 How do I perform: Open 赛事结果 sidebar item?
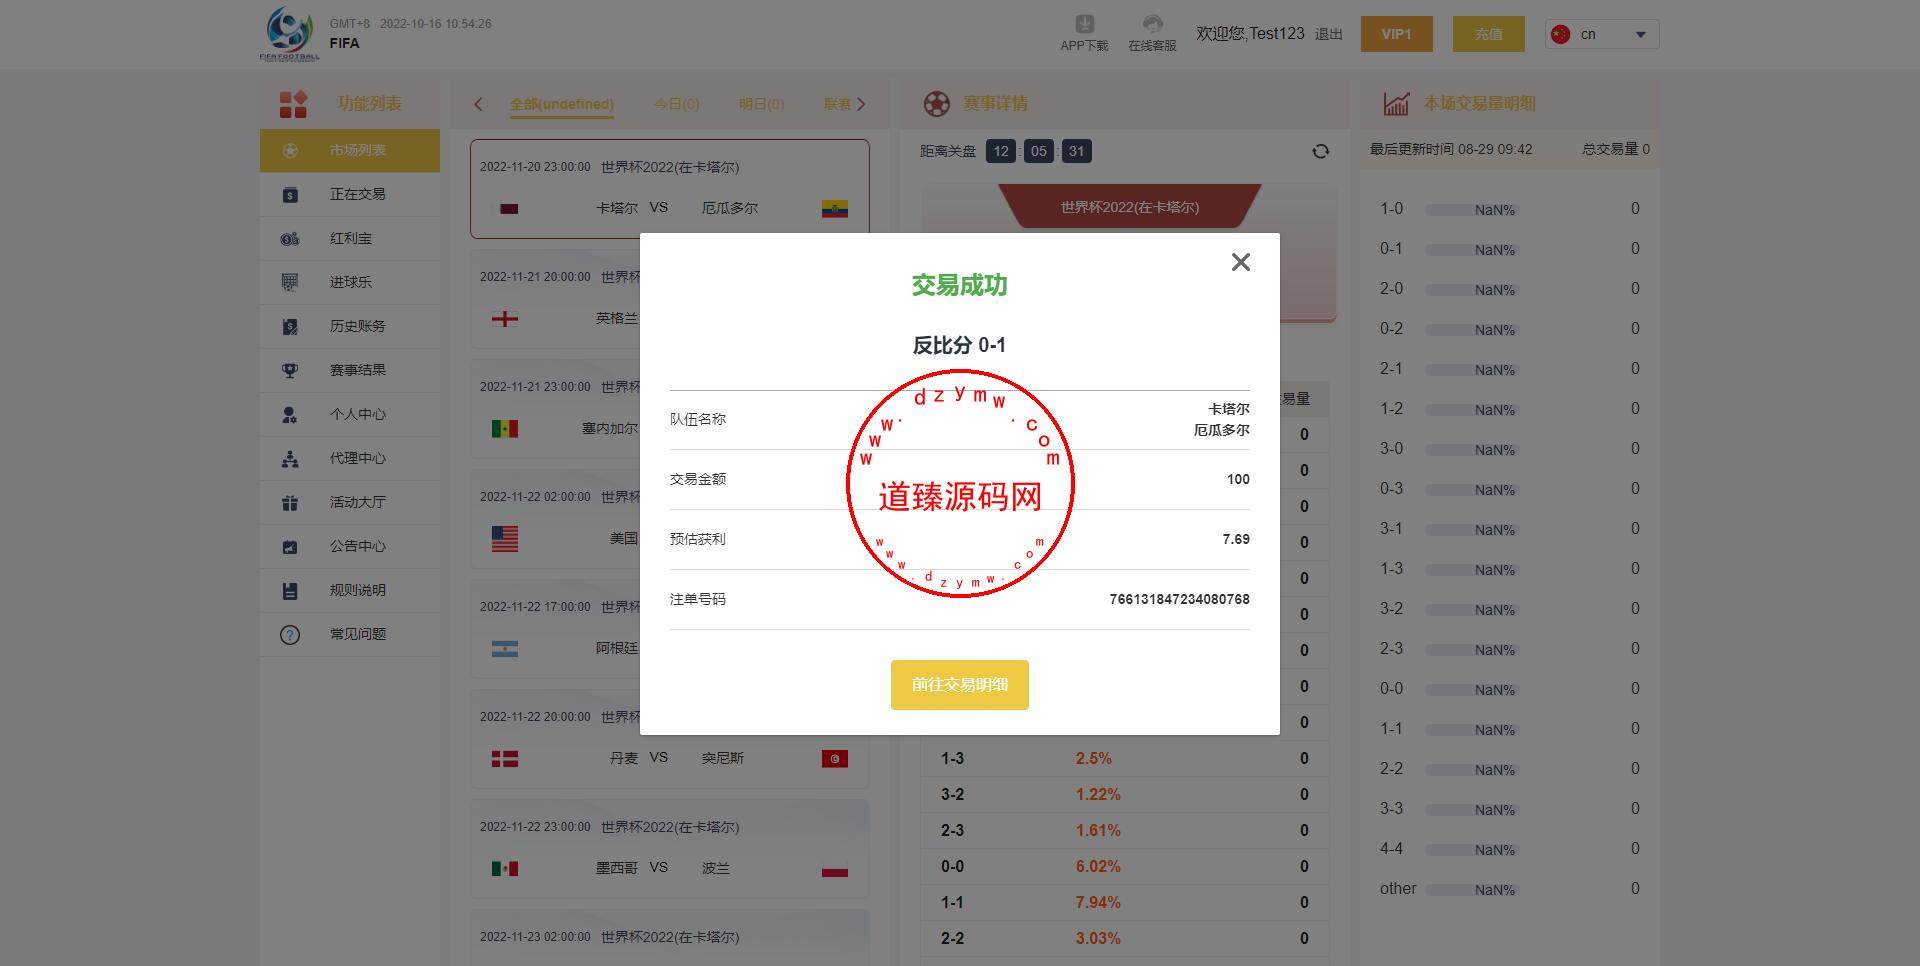pos(350,370)
